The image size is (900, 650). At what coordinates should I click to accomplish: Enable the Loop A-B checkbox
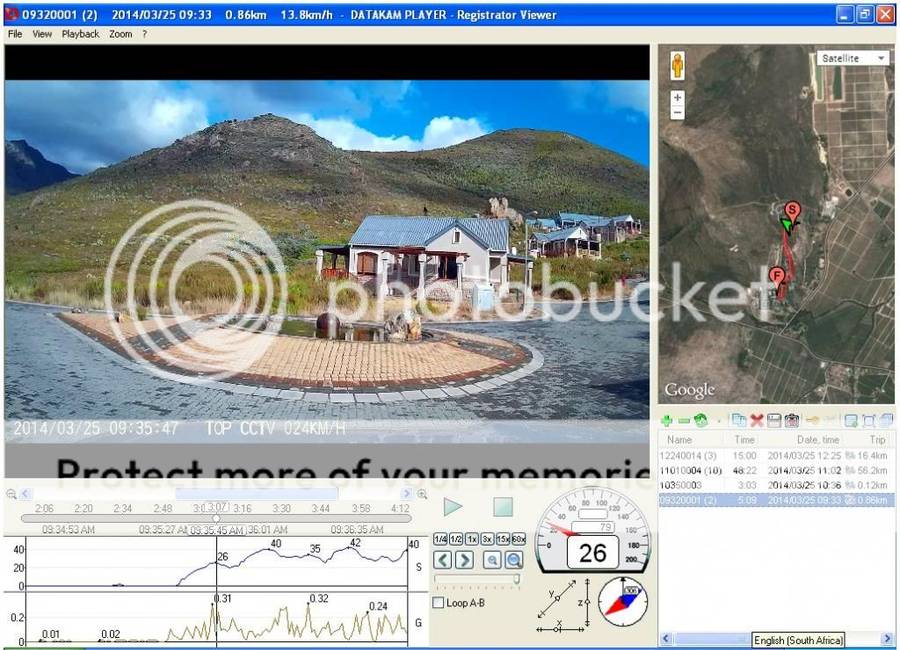(x=438, y=603)
